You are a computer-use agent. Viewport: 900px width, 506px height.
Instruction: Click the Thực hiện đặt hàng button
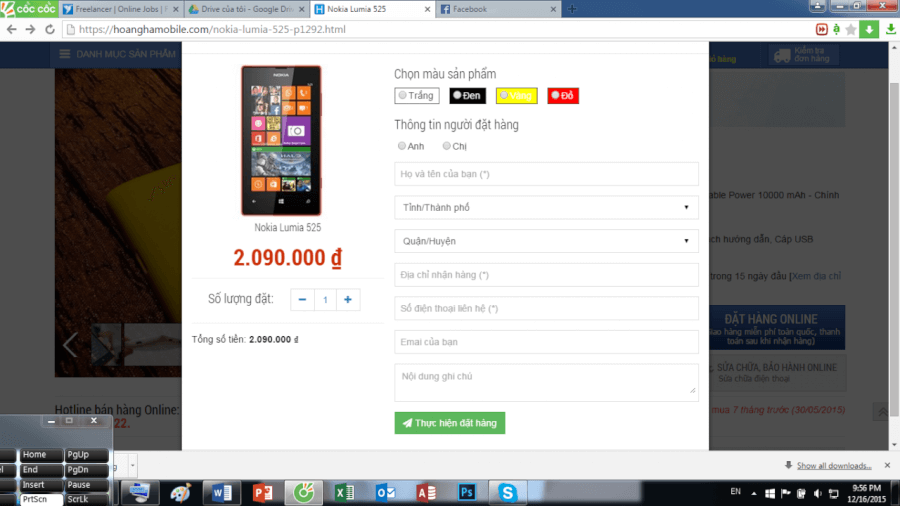[449, 423]
